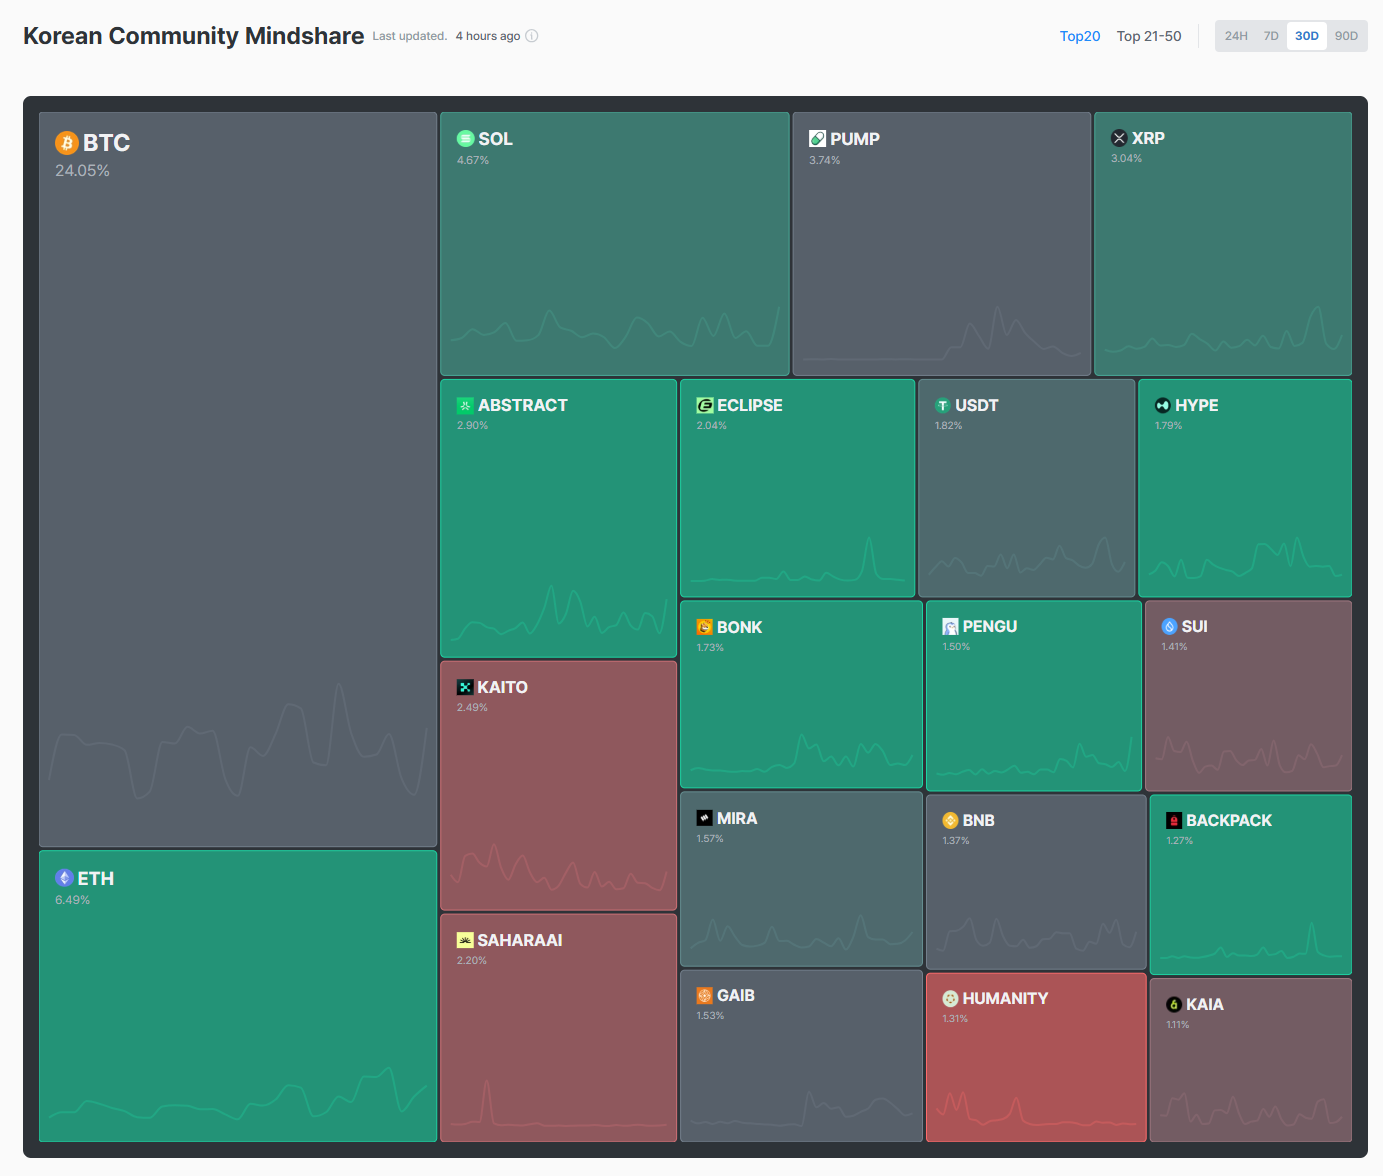Screen dimensions: 1383x1176
Task: Open the XRP tile sparkline
Action: tap(1223, 328)
